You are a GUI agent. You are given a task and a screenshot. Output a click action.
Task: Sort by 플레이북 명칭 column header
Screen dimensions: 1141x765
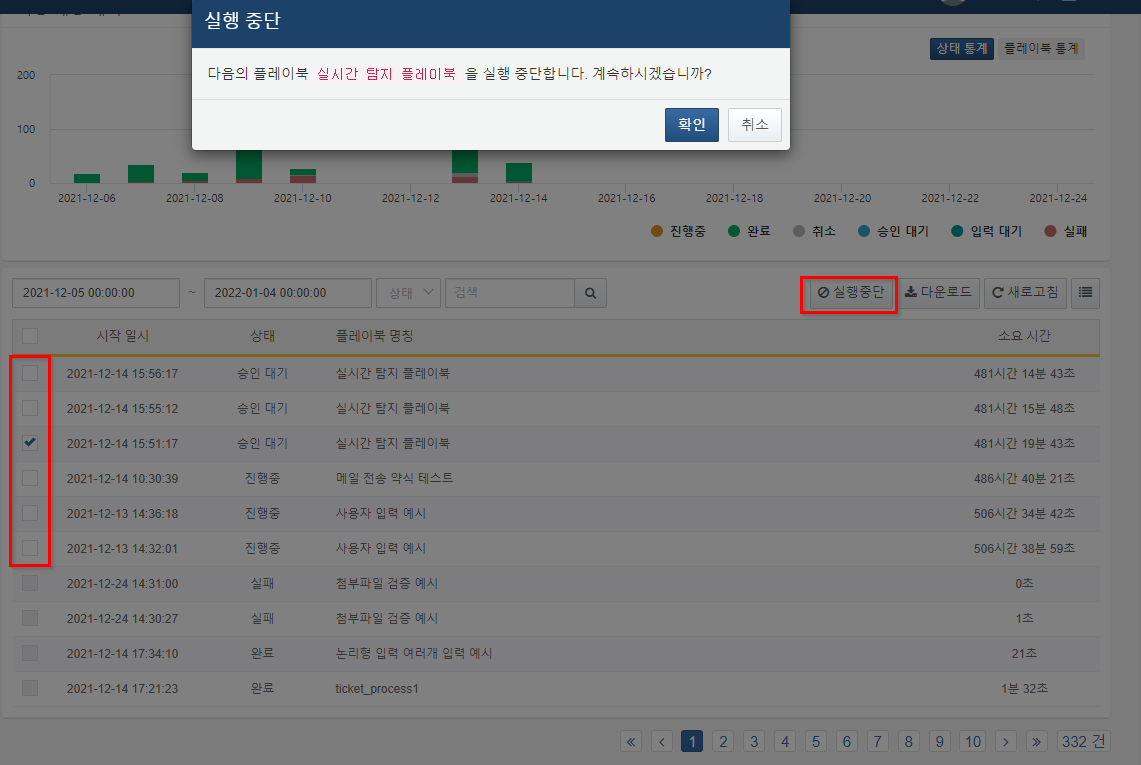[374, 336]
